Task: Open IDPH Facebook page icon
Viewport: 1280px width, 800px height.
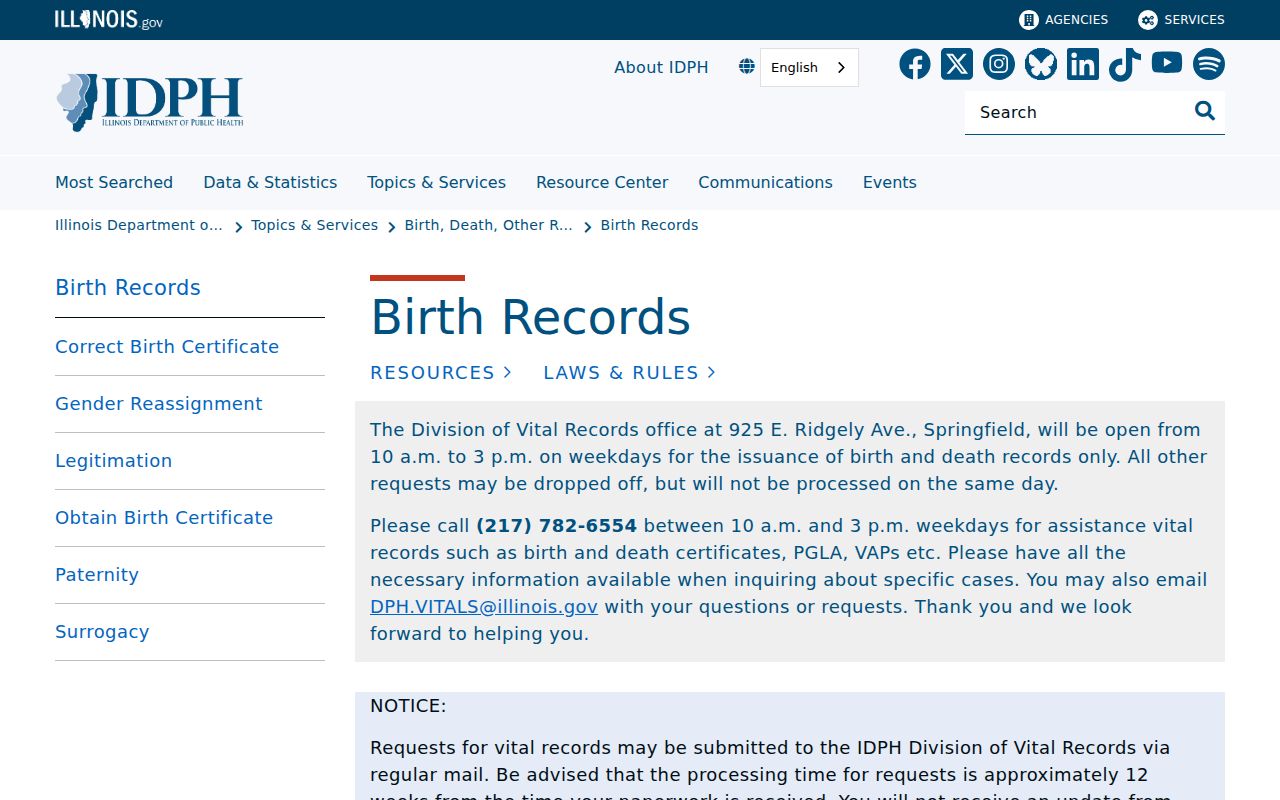Action: [915, 64]
